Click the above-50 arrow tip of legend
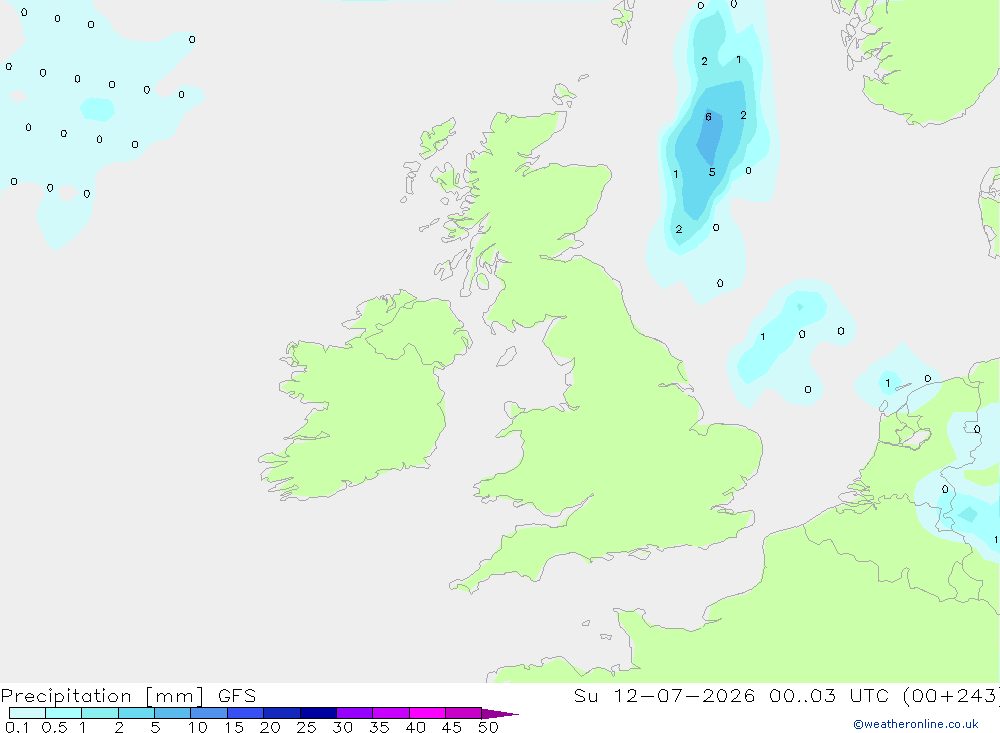 [500, 714]
